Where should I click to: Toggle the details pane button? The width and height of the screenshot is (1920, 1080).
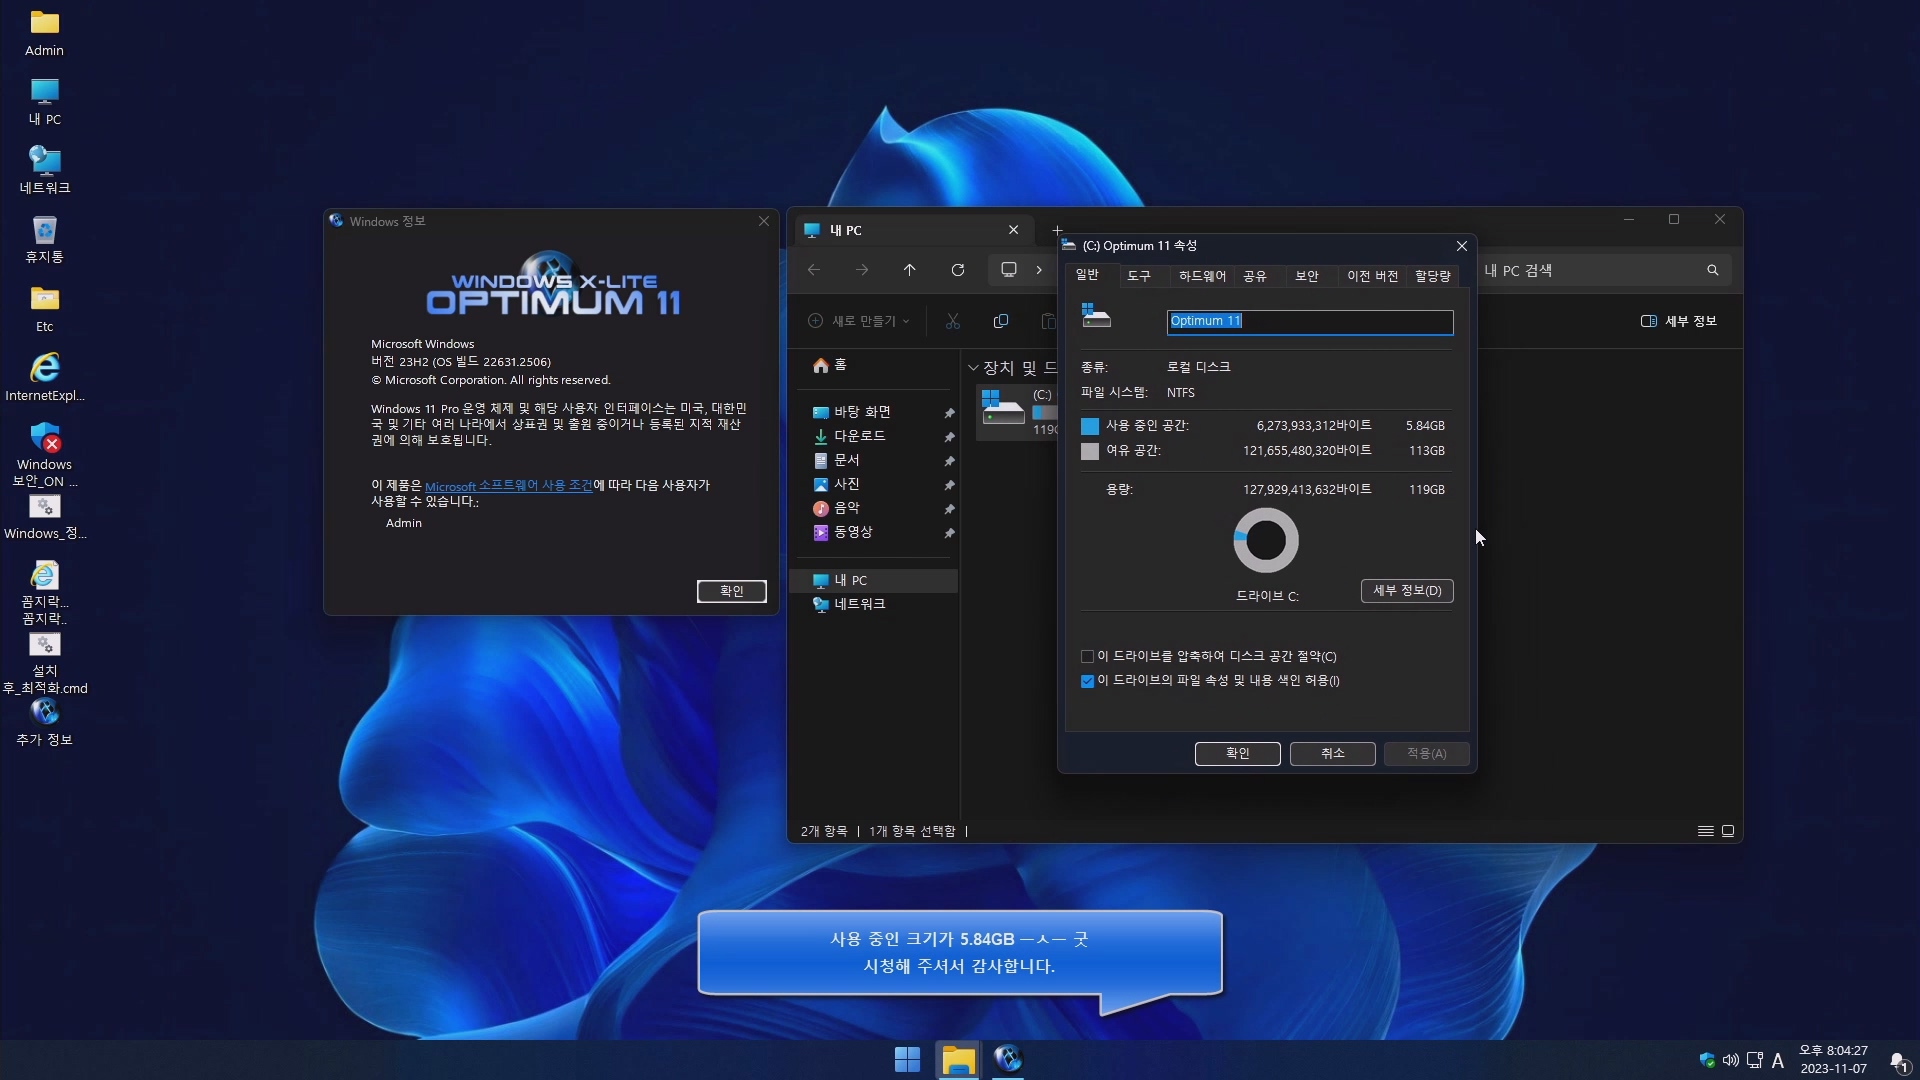(1679, 321)
